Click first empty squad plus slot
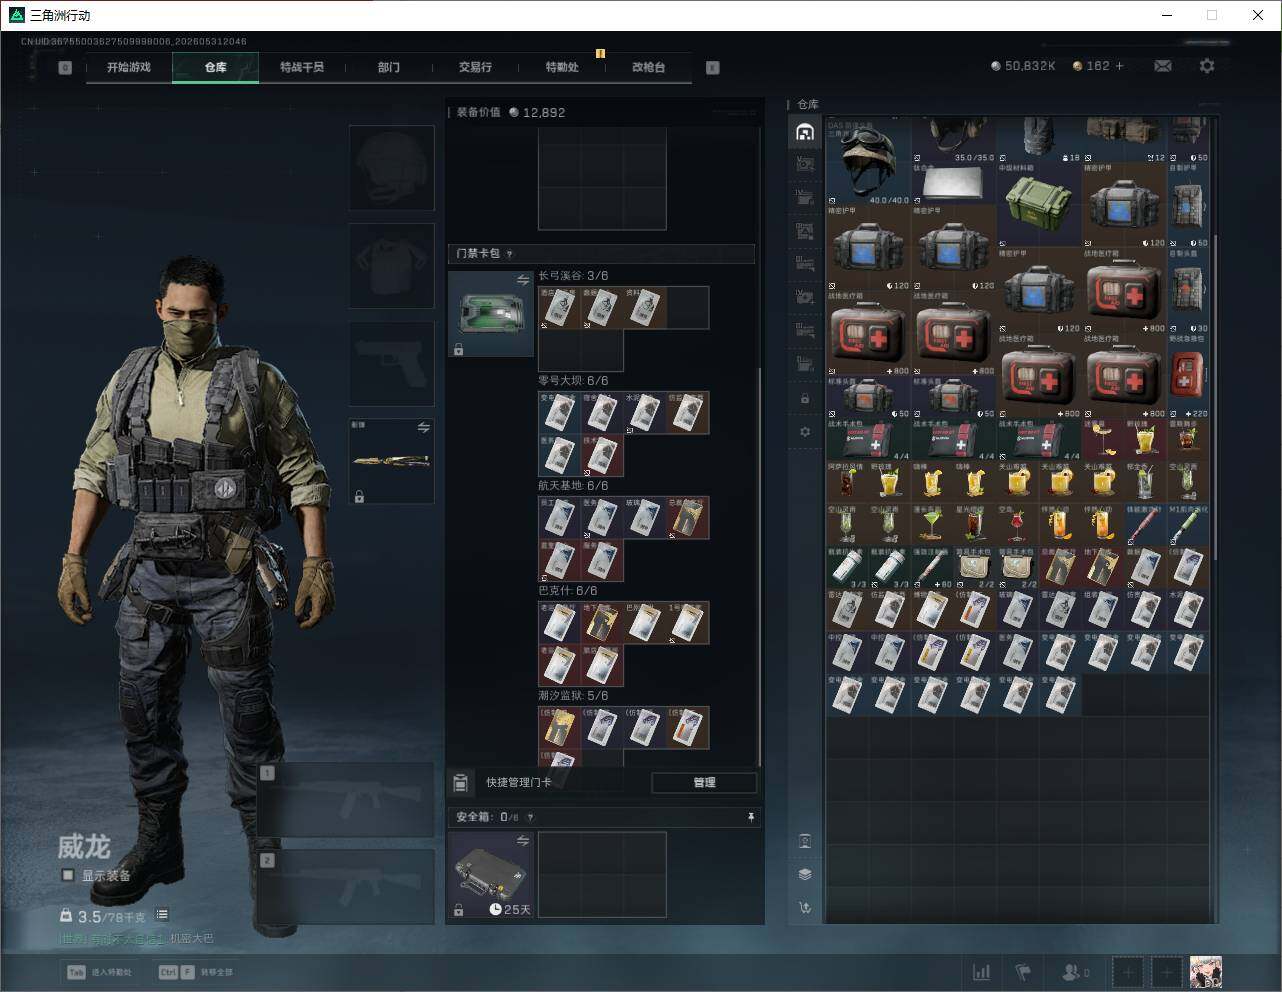 point(1128,971)
